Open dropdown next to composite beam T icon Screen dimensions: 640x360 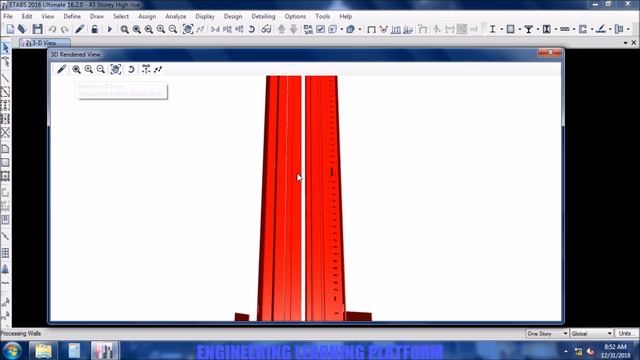click(538, 29)
